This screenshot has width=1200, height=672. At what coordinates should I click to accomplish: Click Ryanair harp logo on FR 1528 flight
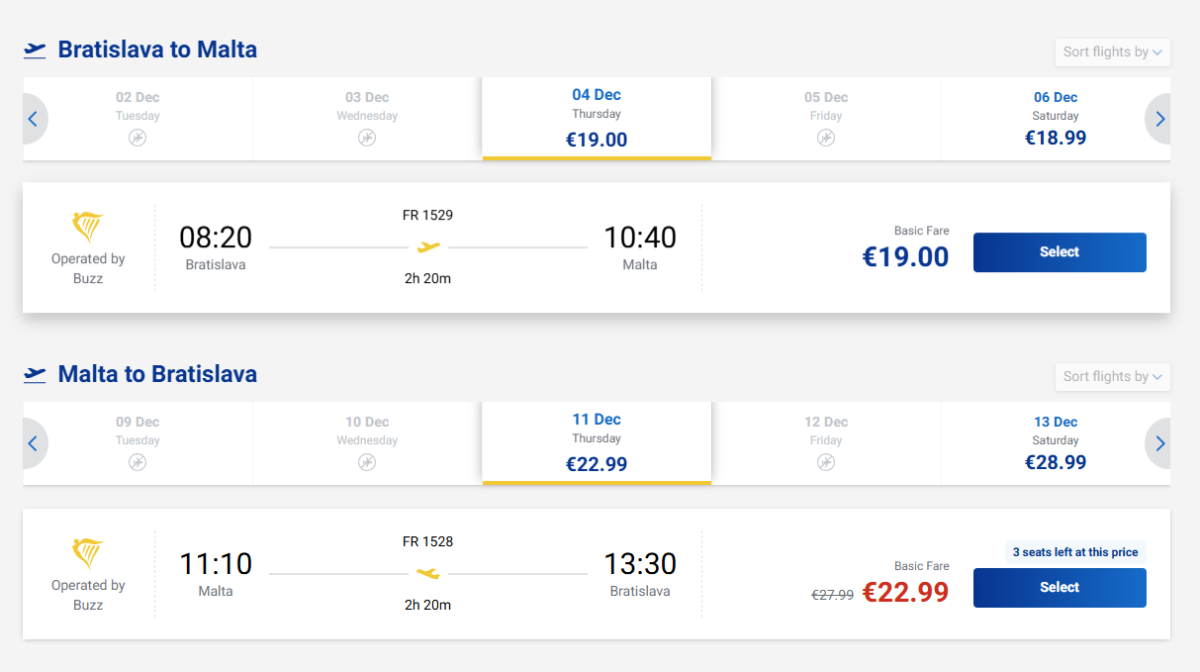coord(88,553)
